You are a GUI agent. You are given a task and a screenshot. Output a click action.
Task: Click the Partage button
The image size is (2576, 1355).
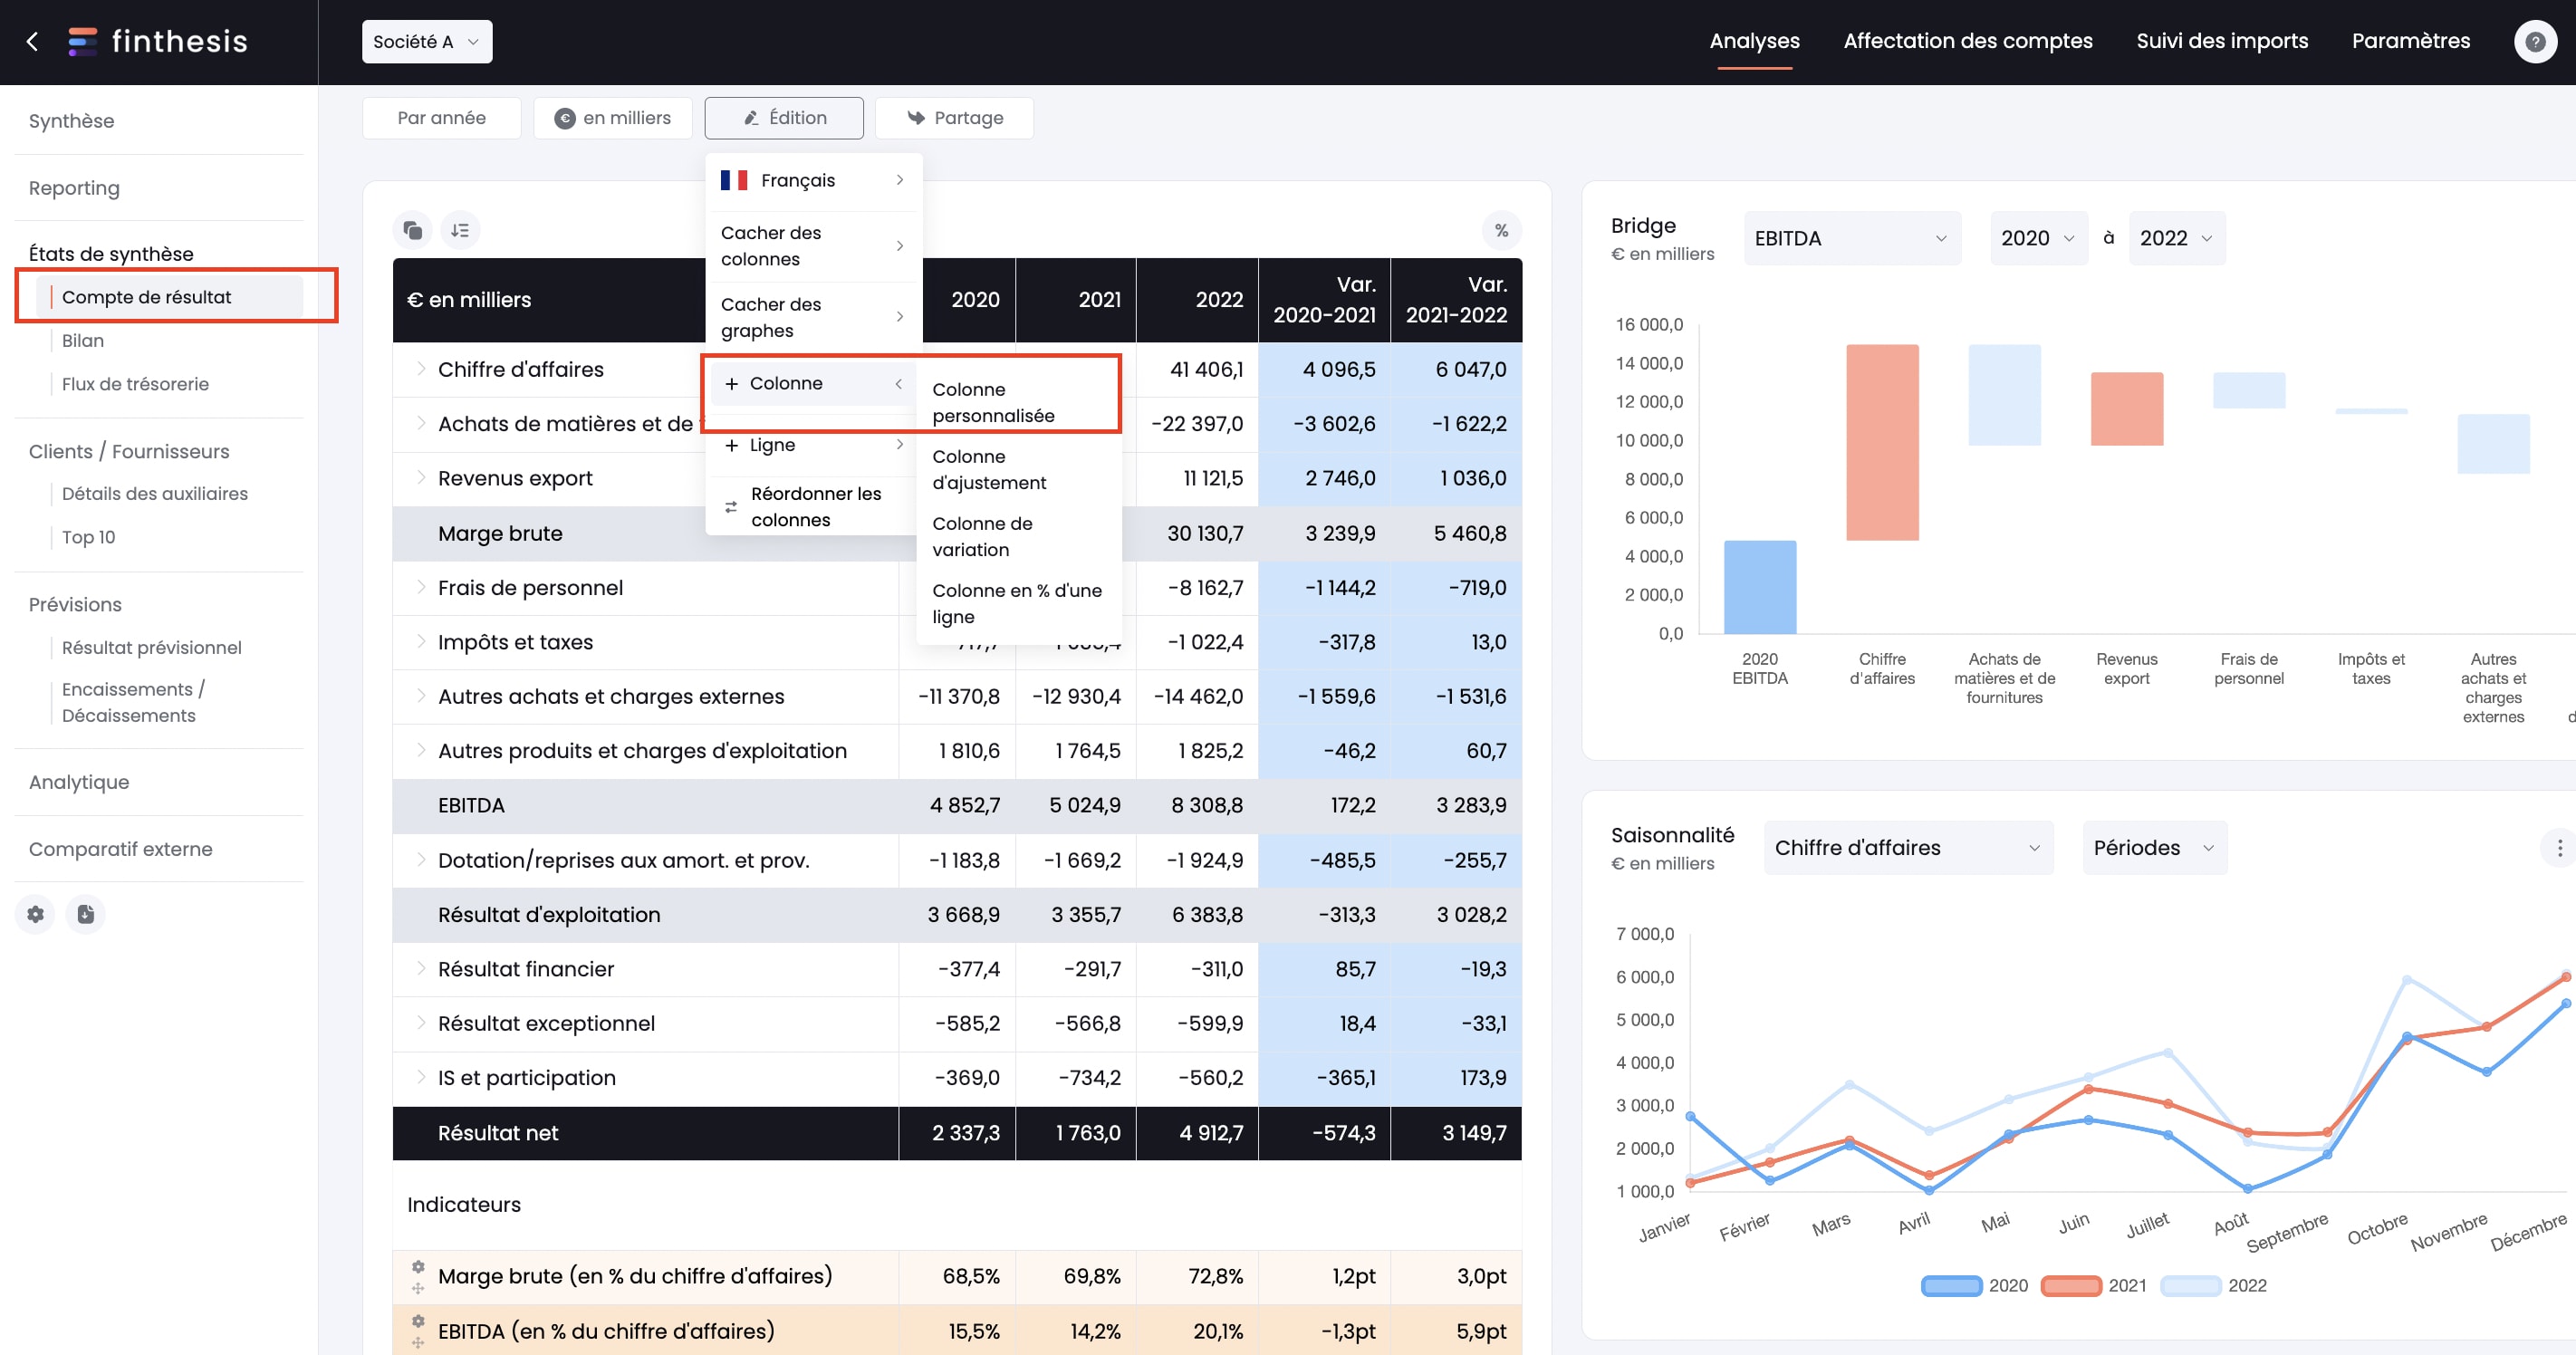coord(954,118)
